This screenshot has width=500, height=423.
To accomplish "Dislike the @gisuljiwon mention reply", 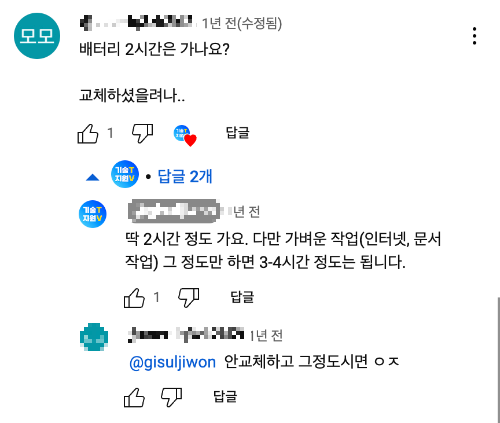I will pos(172,398).
